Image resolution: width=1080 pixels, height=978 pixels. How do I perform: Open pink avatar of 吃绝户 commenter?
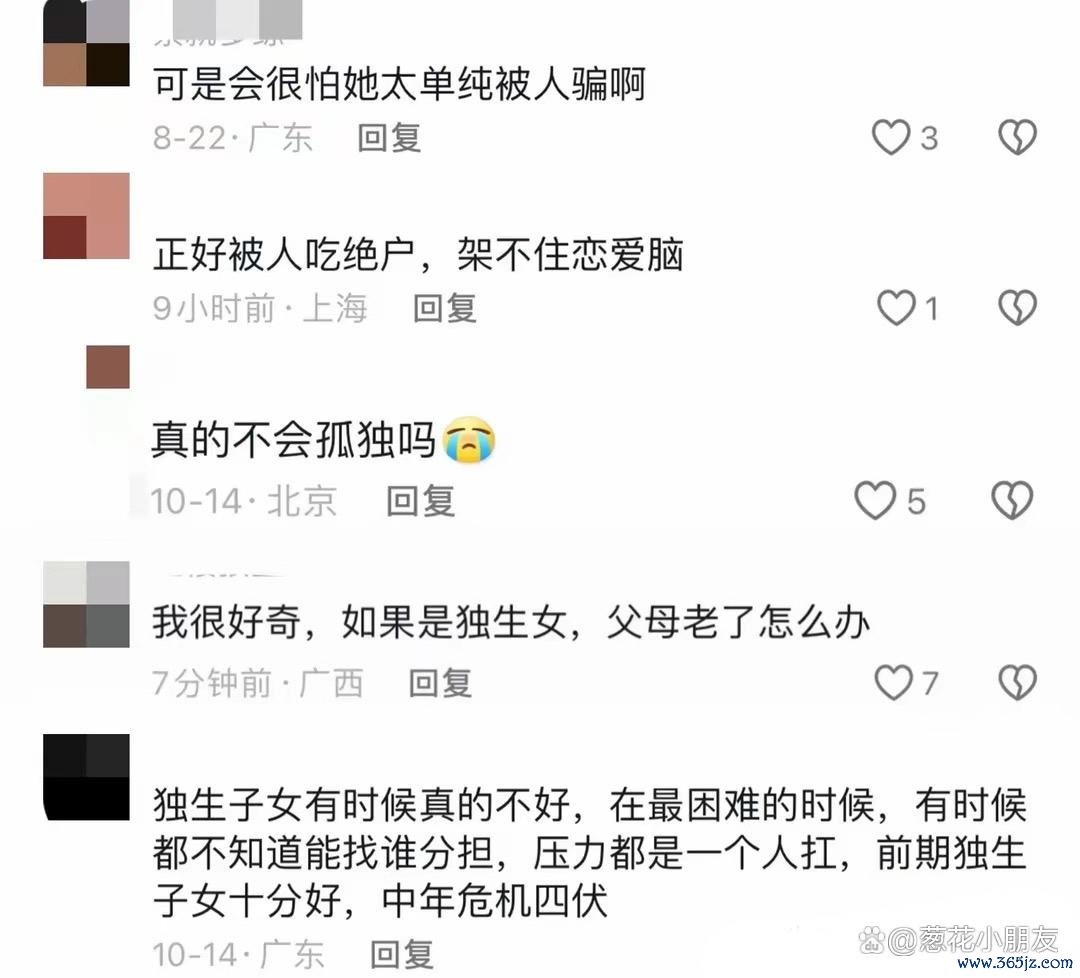pos(86,216)
